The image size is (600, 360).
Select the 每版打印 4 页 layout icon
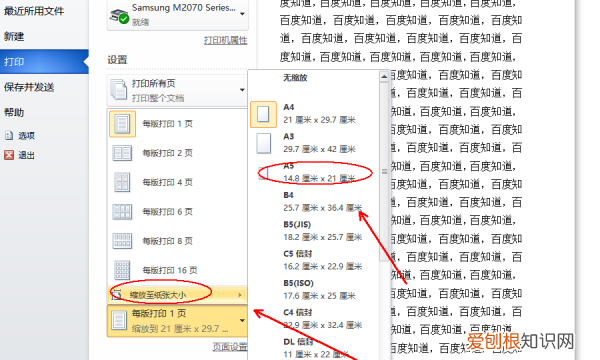pos(122,182)
